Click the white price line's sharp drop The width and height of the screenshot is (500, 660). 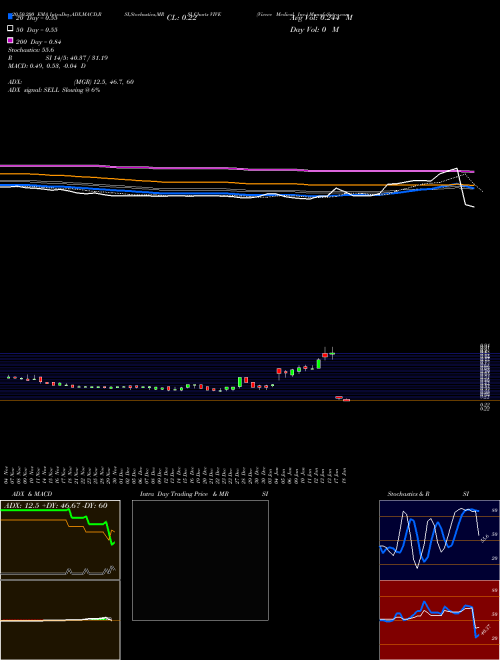coord(462,187)
